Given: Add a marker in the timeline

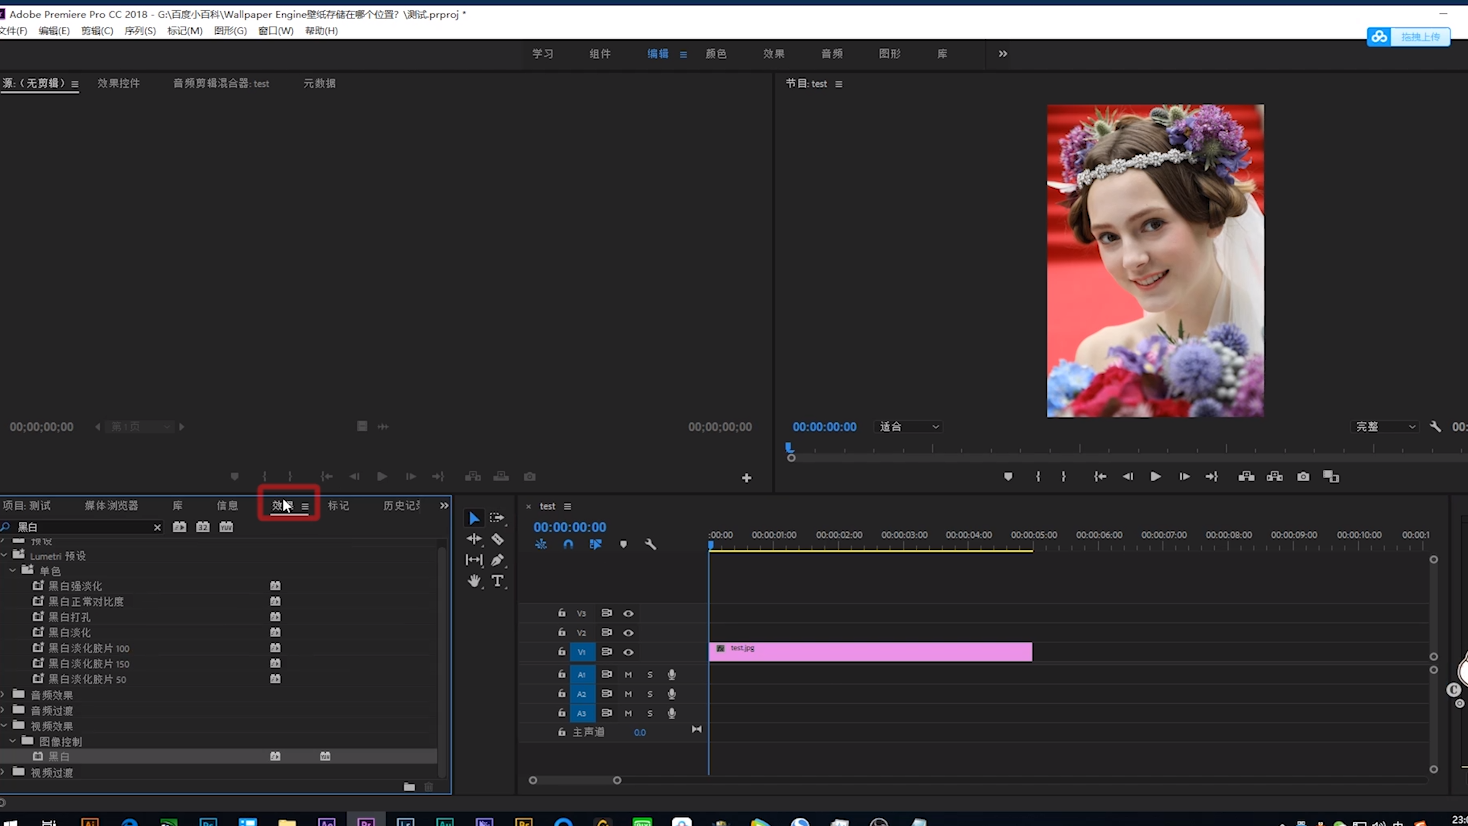Looking at the screenshot, I should click(x=623, y=545).
